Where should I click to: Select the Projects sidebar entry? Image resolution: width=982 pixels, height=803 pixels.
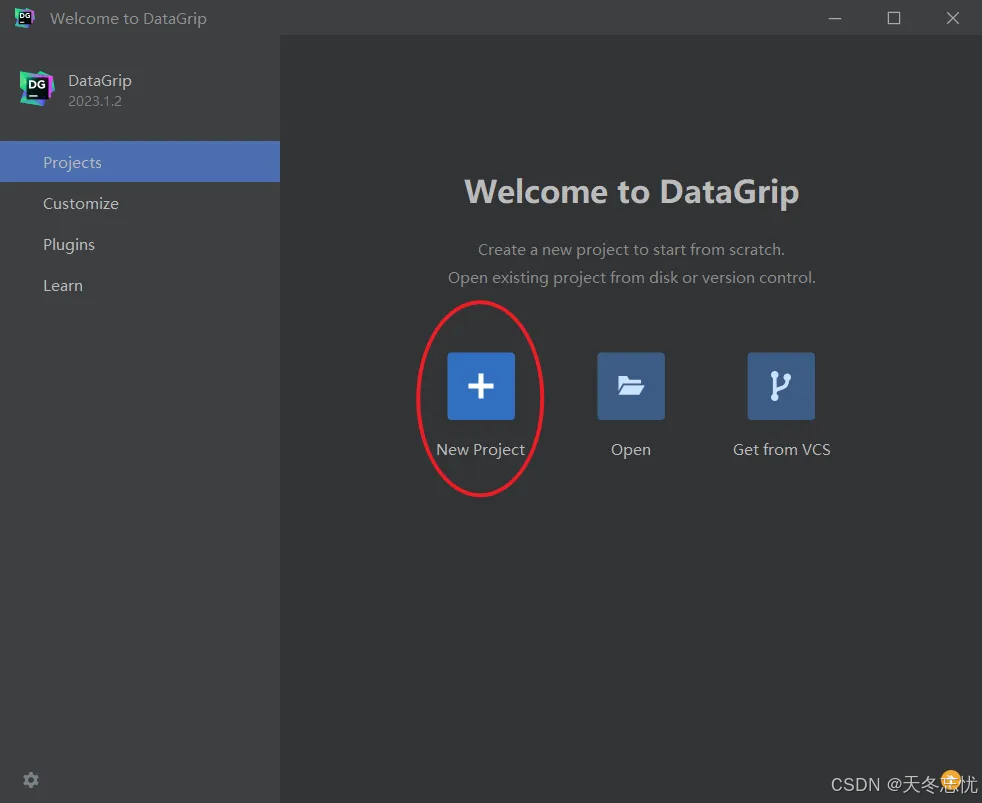tap(72, 161)
